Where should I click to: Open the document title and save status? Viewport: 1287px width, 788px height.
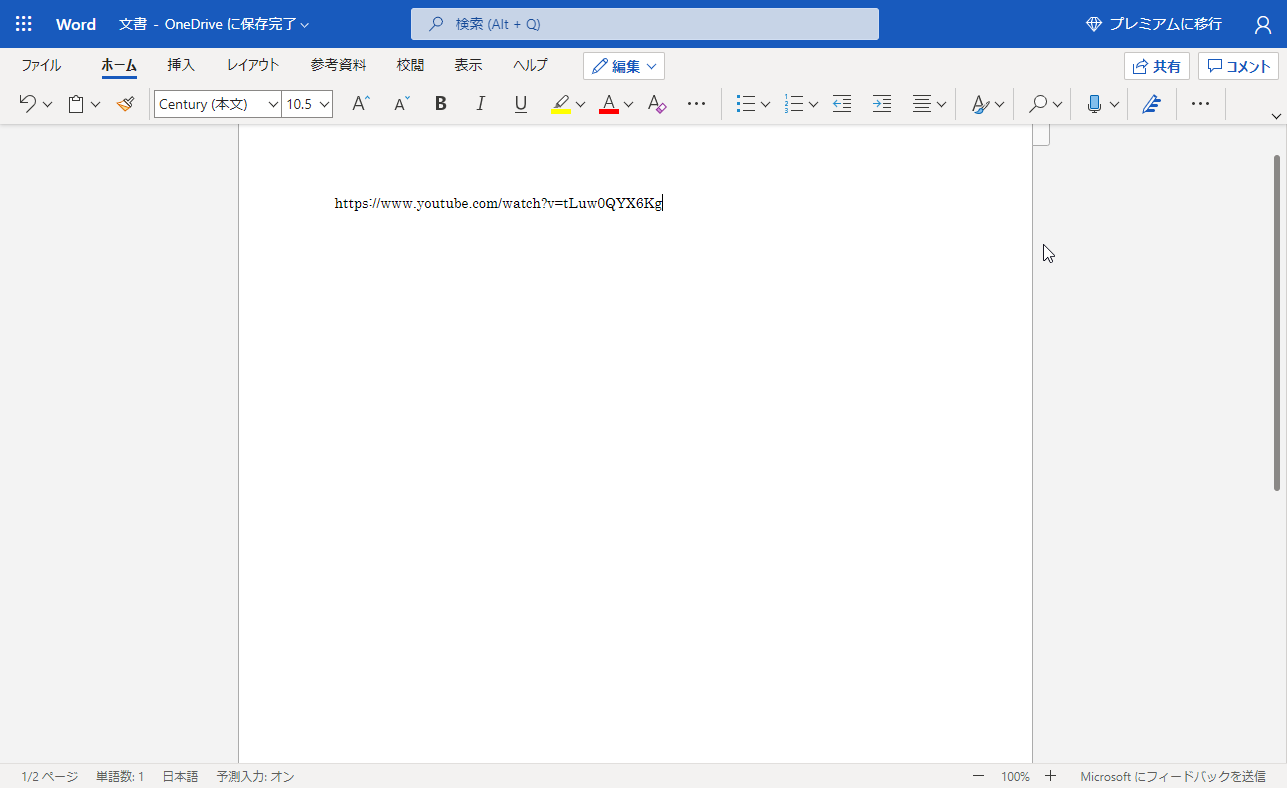click(214, 24)
